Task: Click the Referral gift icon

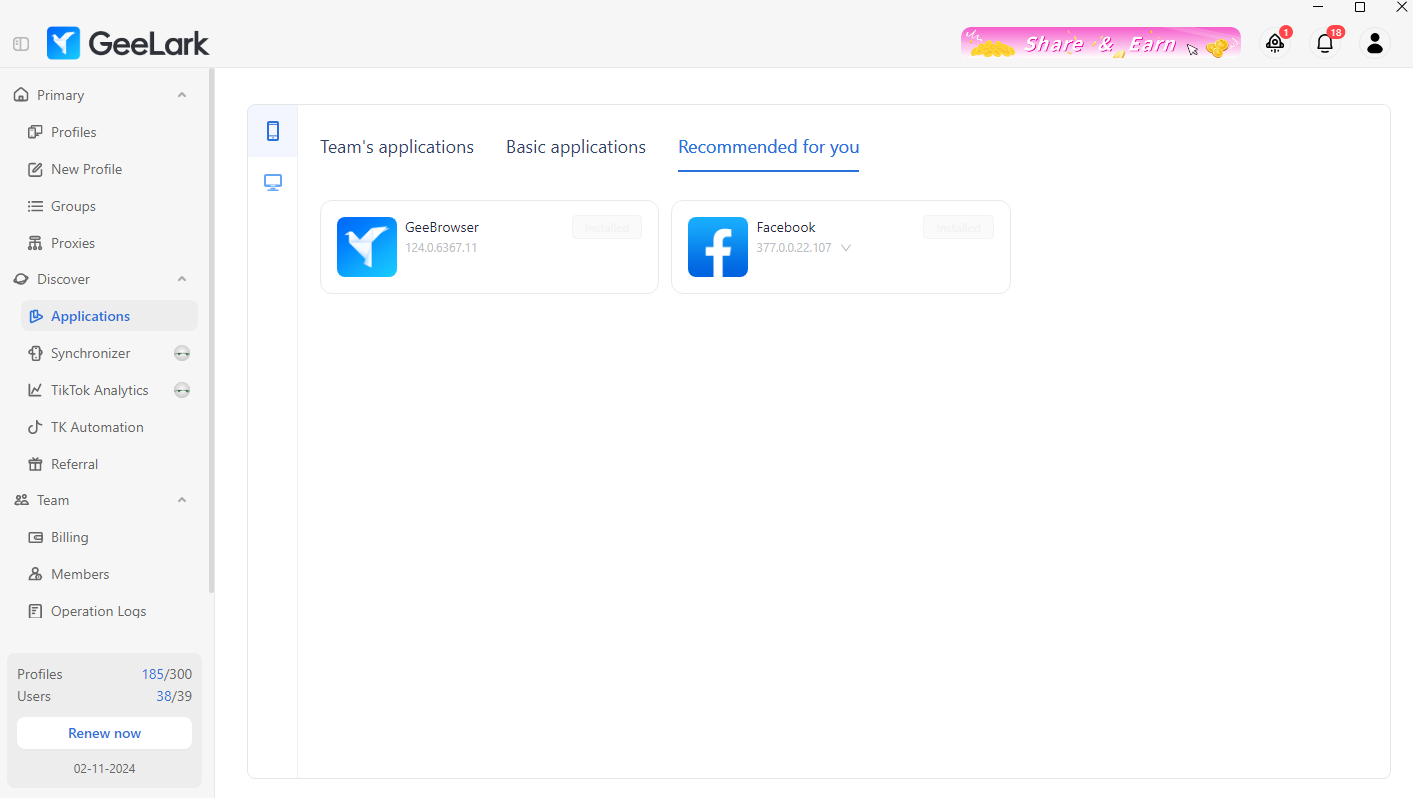Action: 35,464
